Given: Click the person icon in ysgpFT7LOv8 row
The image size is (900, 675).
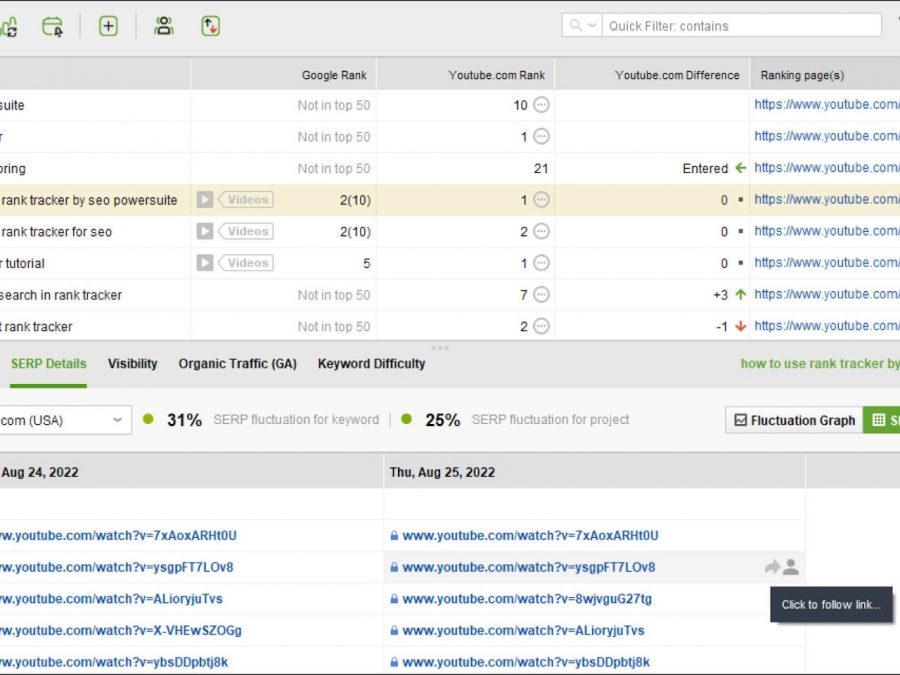Looking at the screenshot, I should pos(791,567).
